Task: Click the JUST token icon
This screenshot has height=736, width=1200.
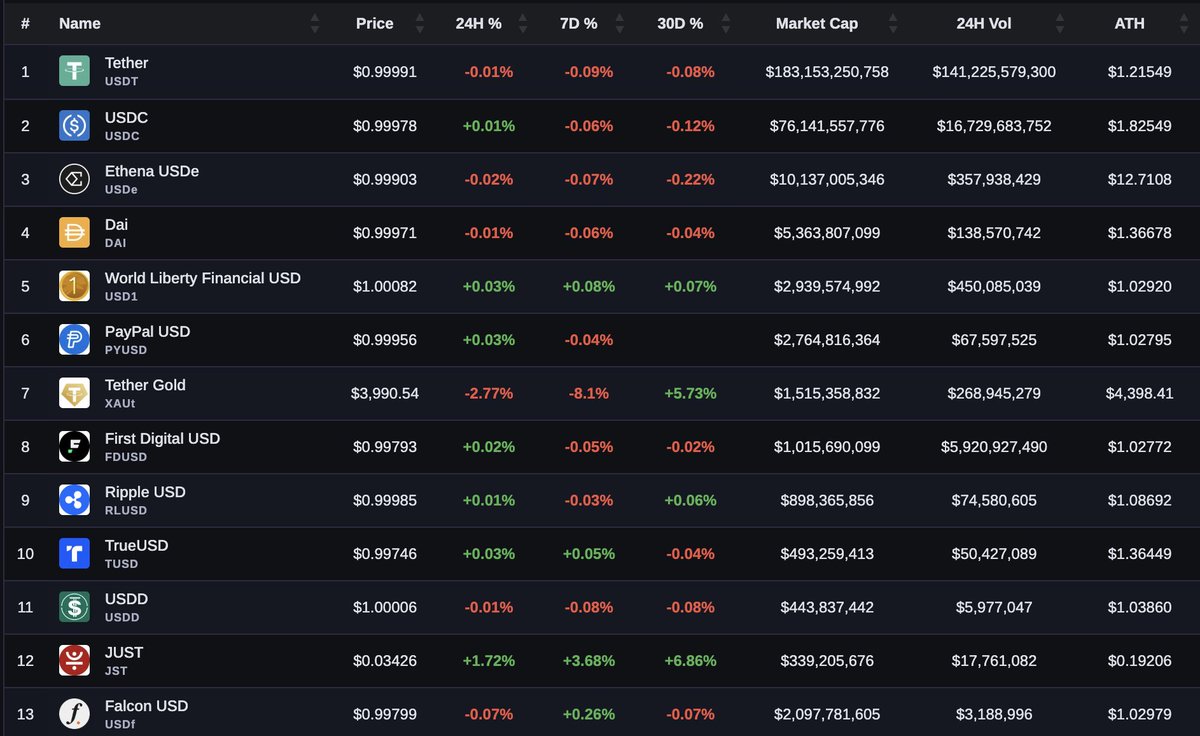Action: pyautogui.click(x=74, y=660)
